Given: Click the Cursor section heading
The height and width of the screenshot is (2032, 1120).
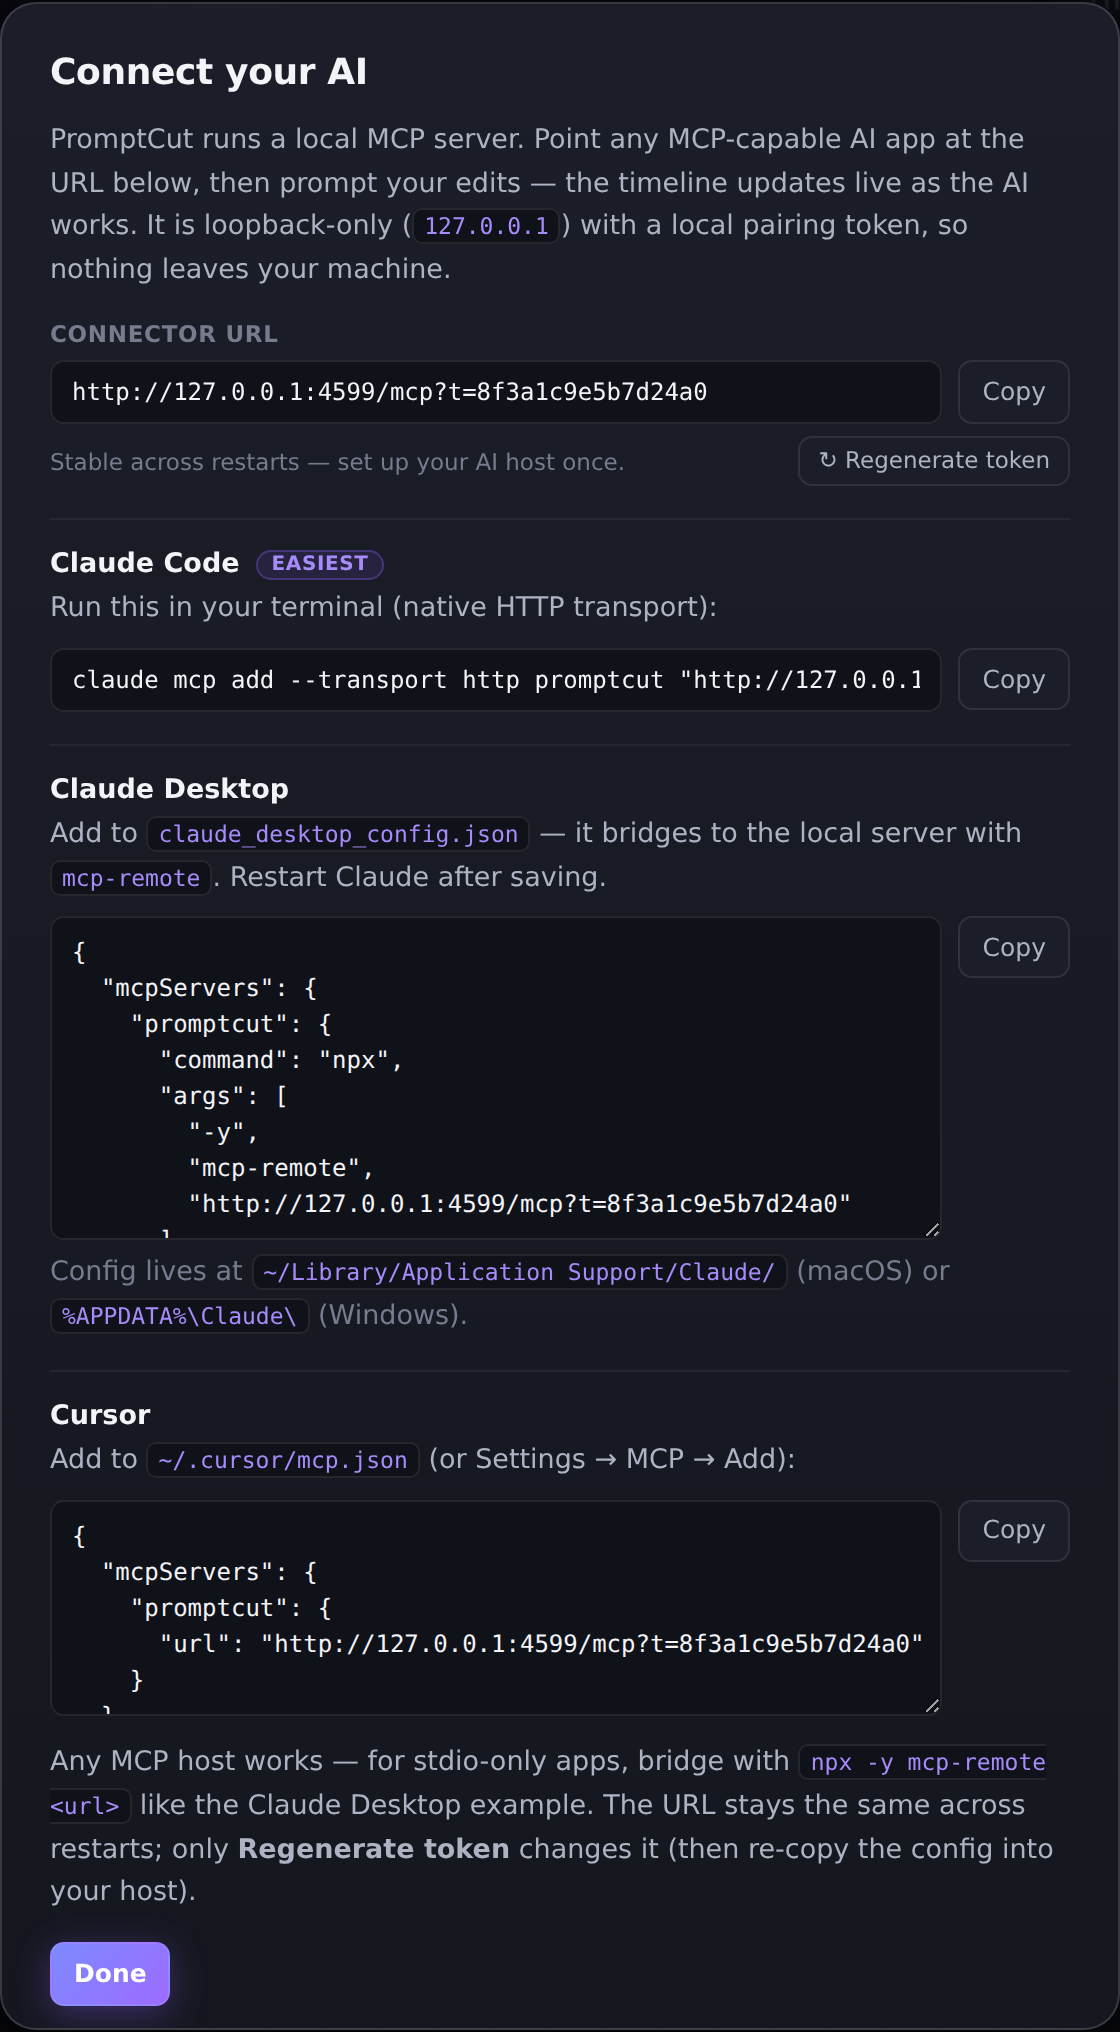Looking at the screenshot, I should pyautogui.click(x=100, y=1415).
